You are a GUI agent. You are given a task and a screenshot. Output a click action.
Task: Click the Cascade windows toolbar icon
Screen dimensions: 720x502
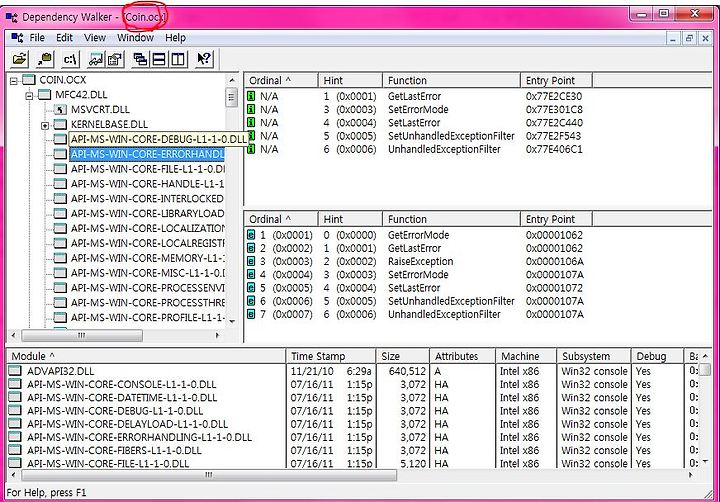click(x=140, y=59)
